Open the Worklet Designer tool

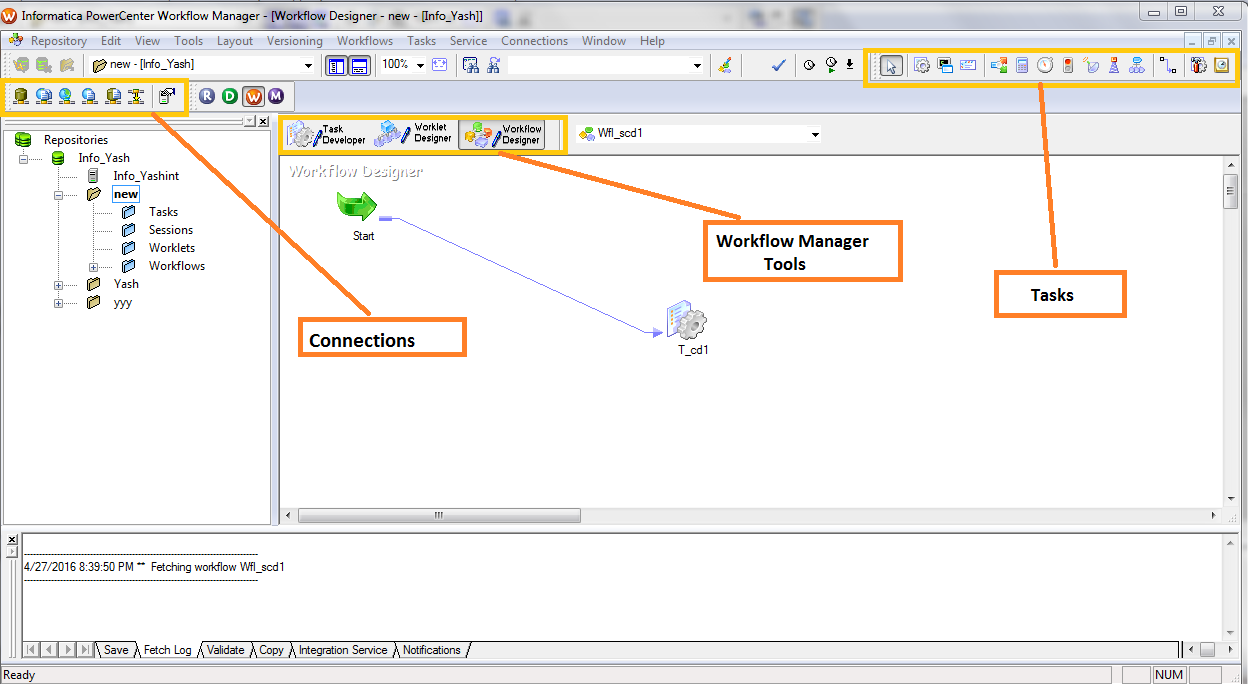tap(414, 134)
